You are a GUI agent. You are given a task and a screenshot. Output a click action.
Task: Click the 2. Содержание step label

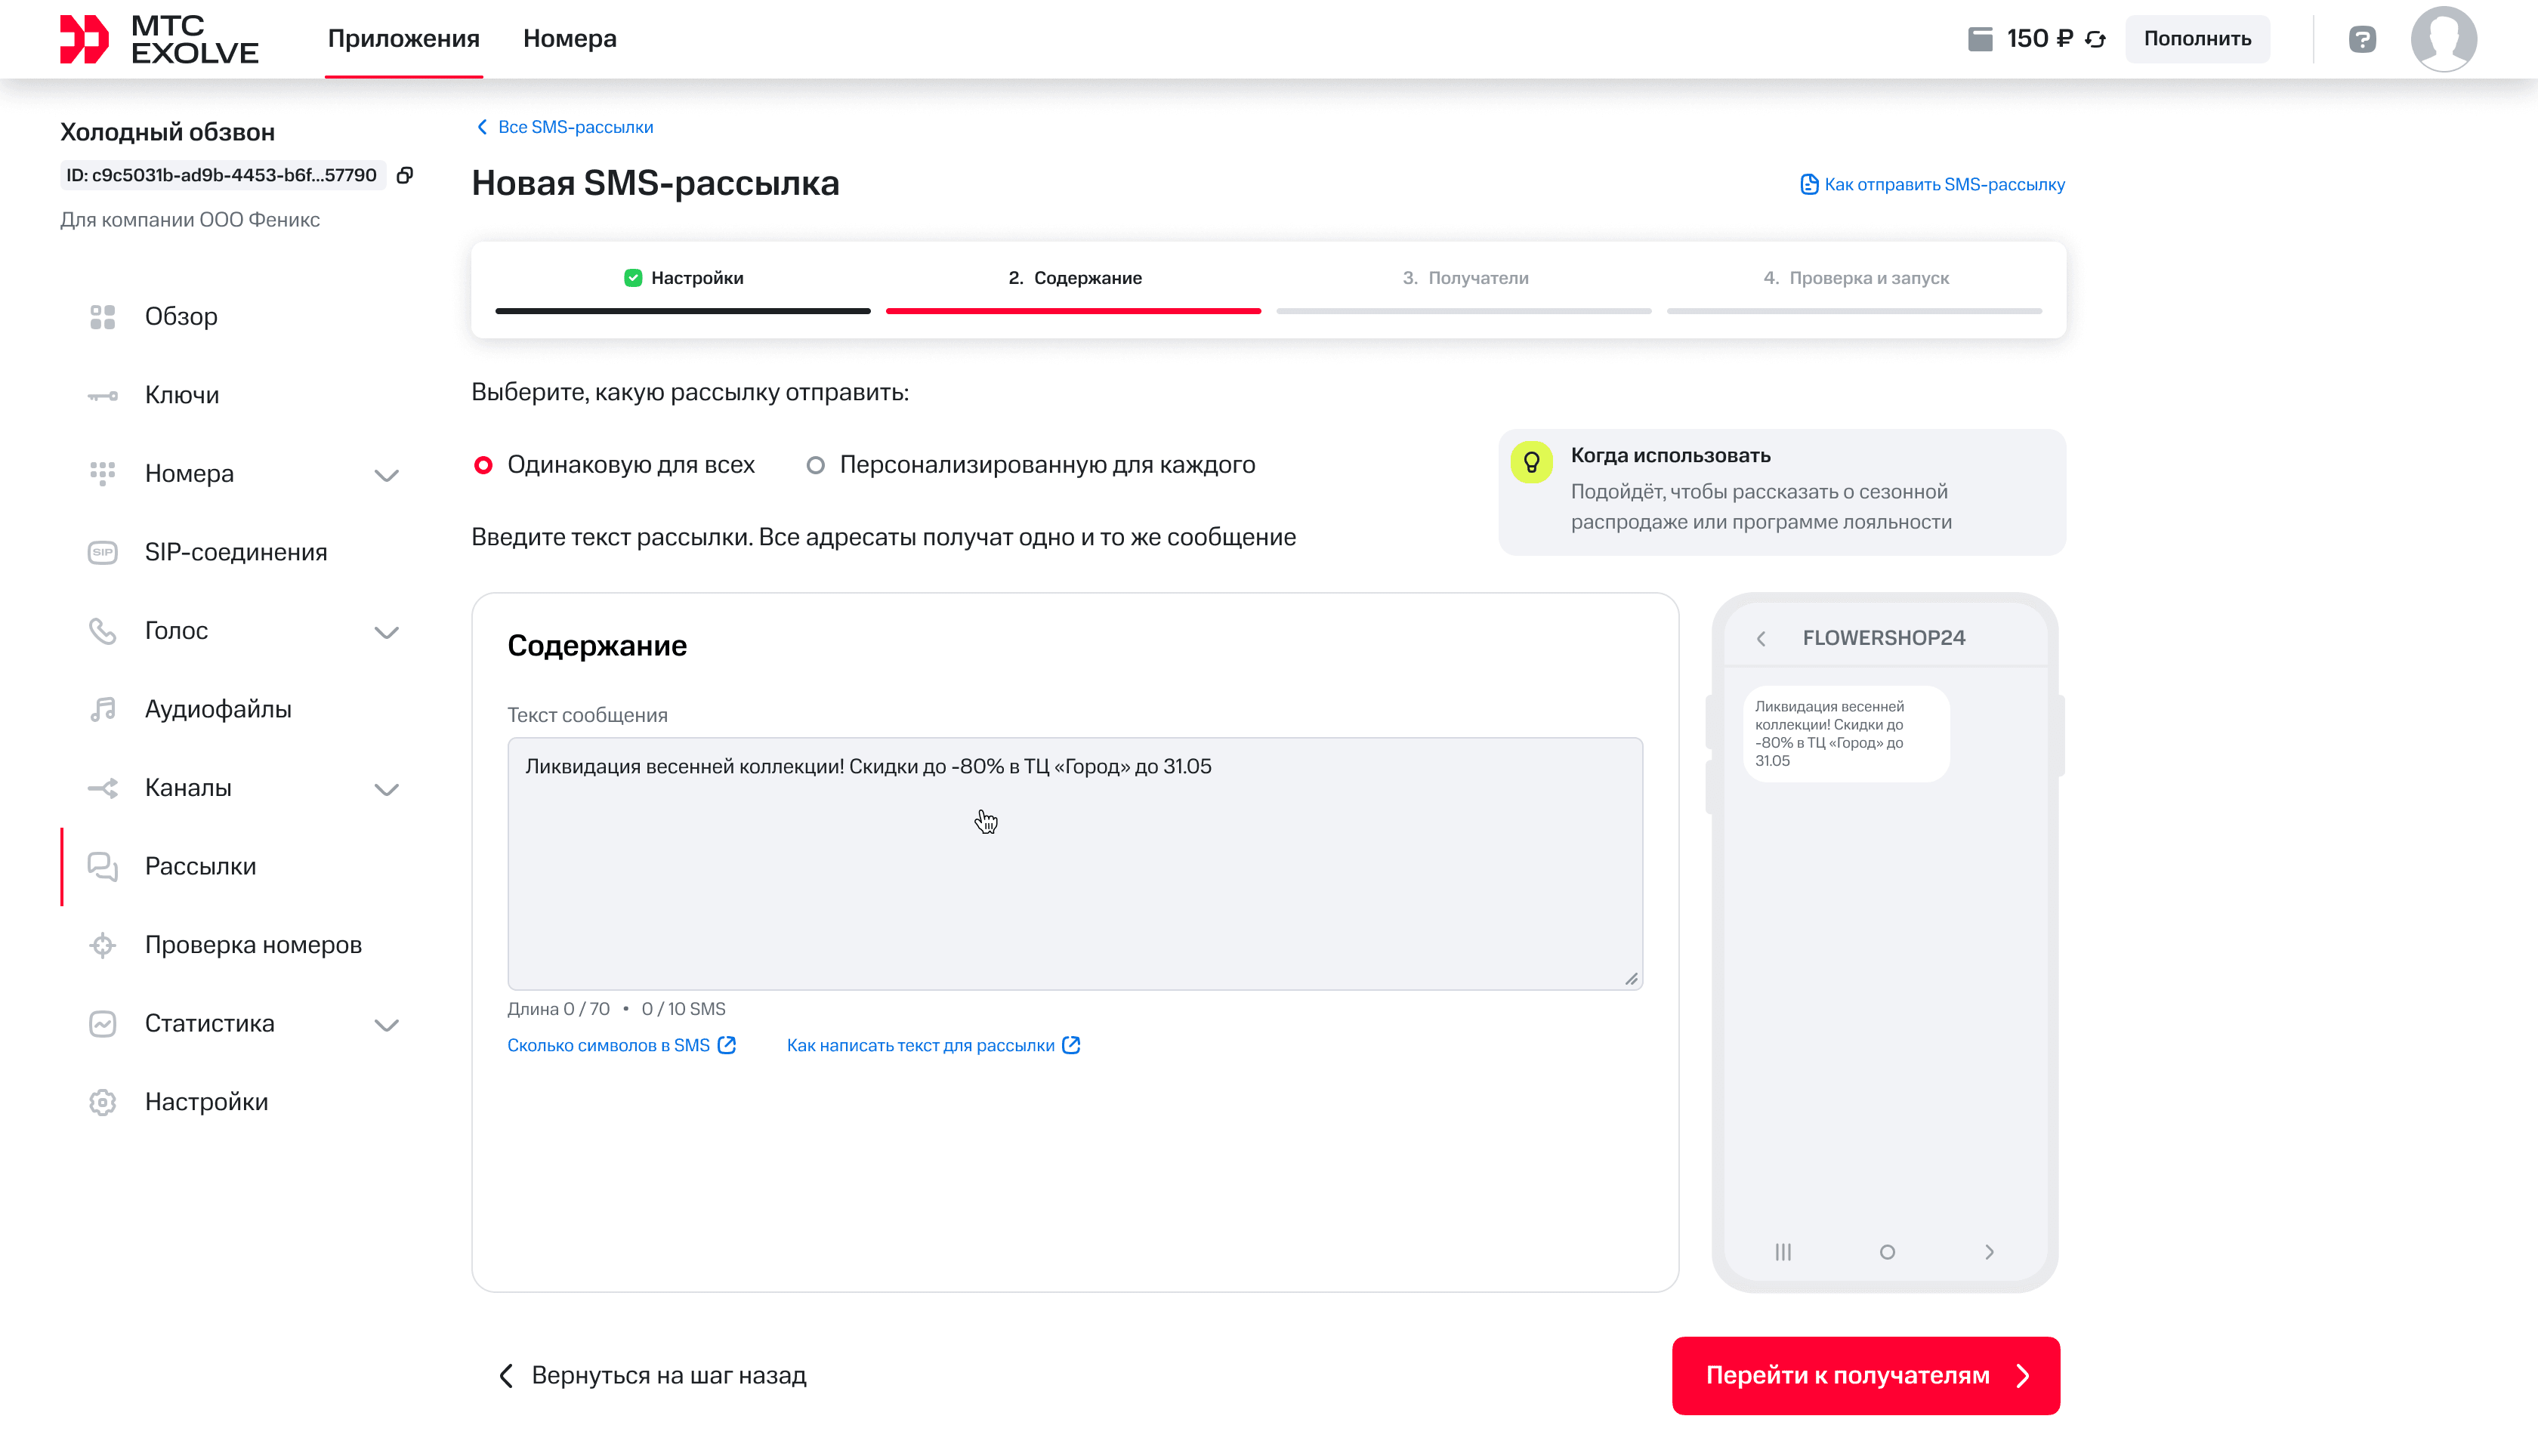[x=1075, y=278]
